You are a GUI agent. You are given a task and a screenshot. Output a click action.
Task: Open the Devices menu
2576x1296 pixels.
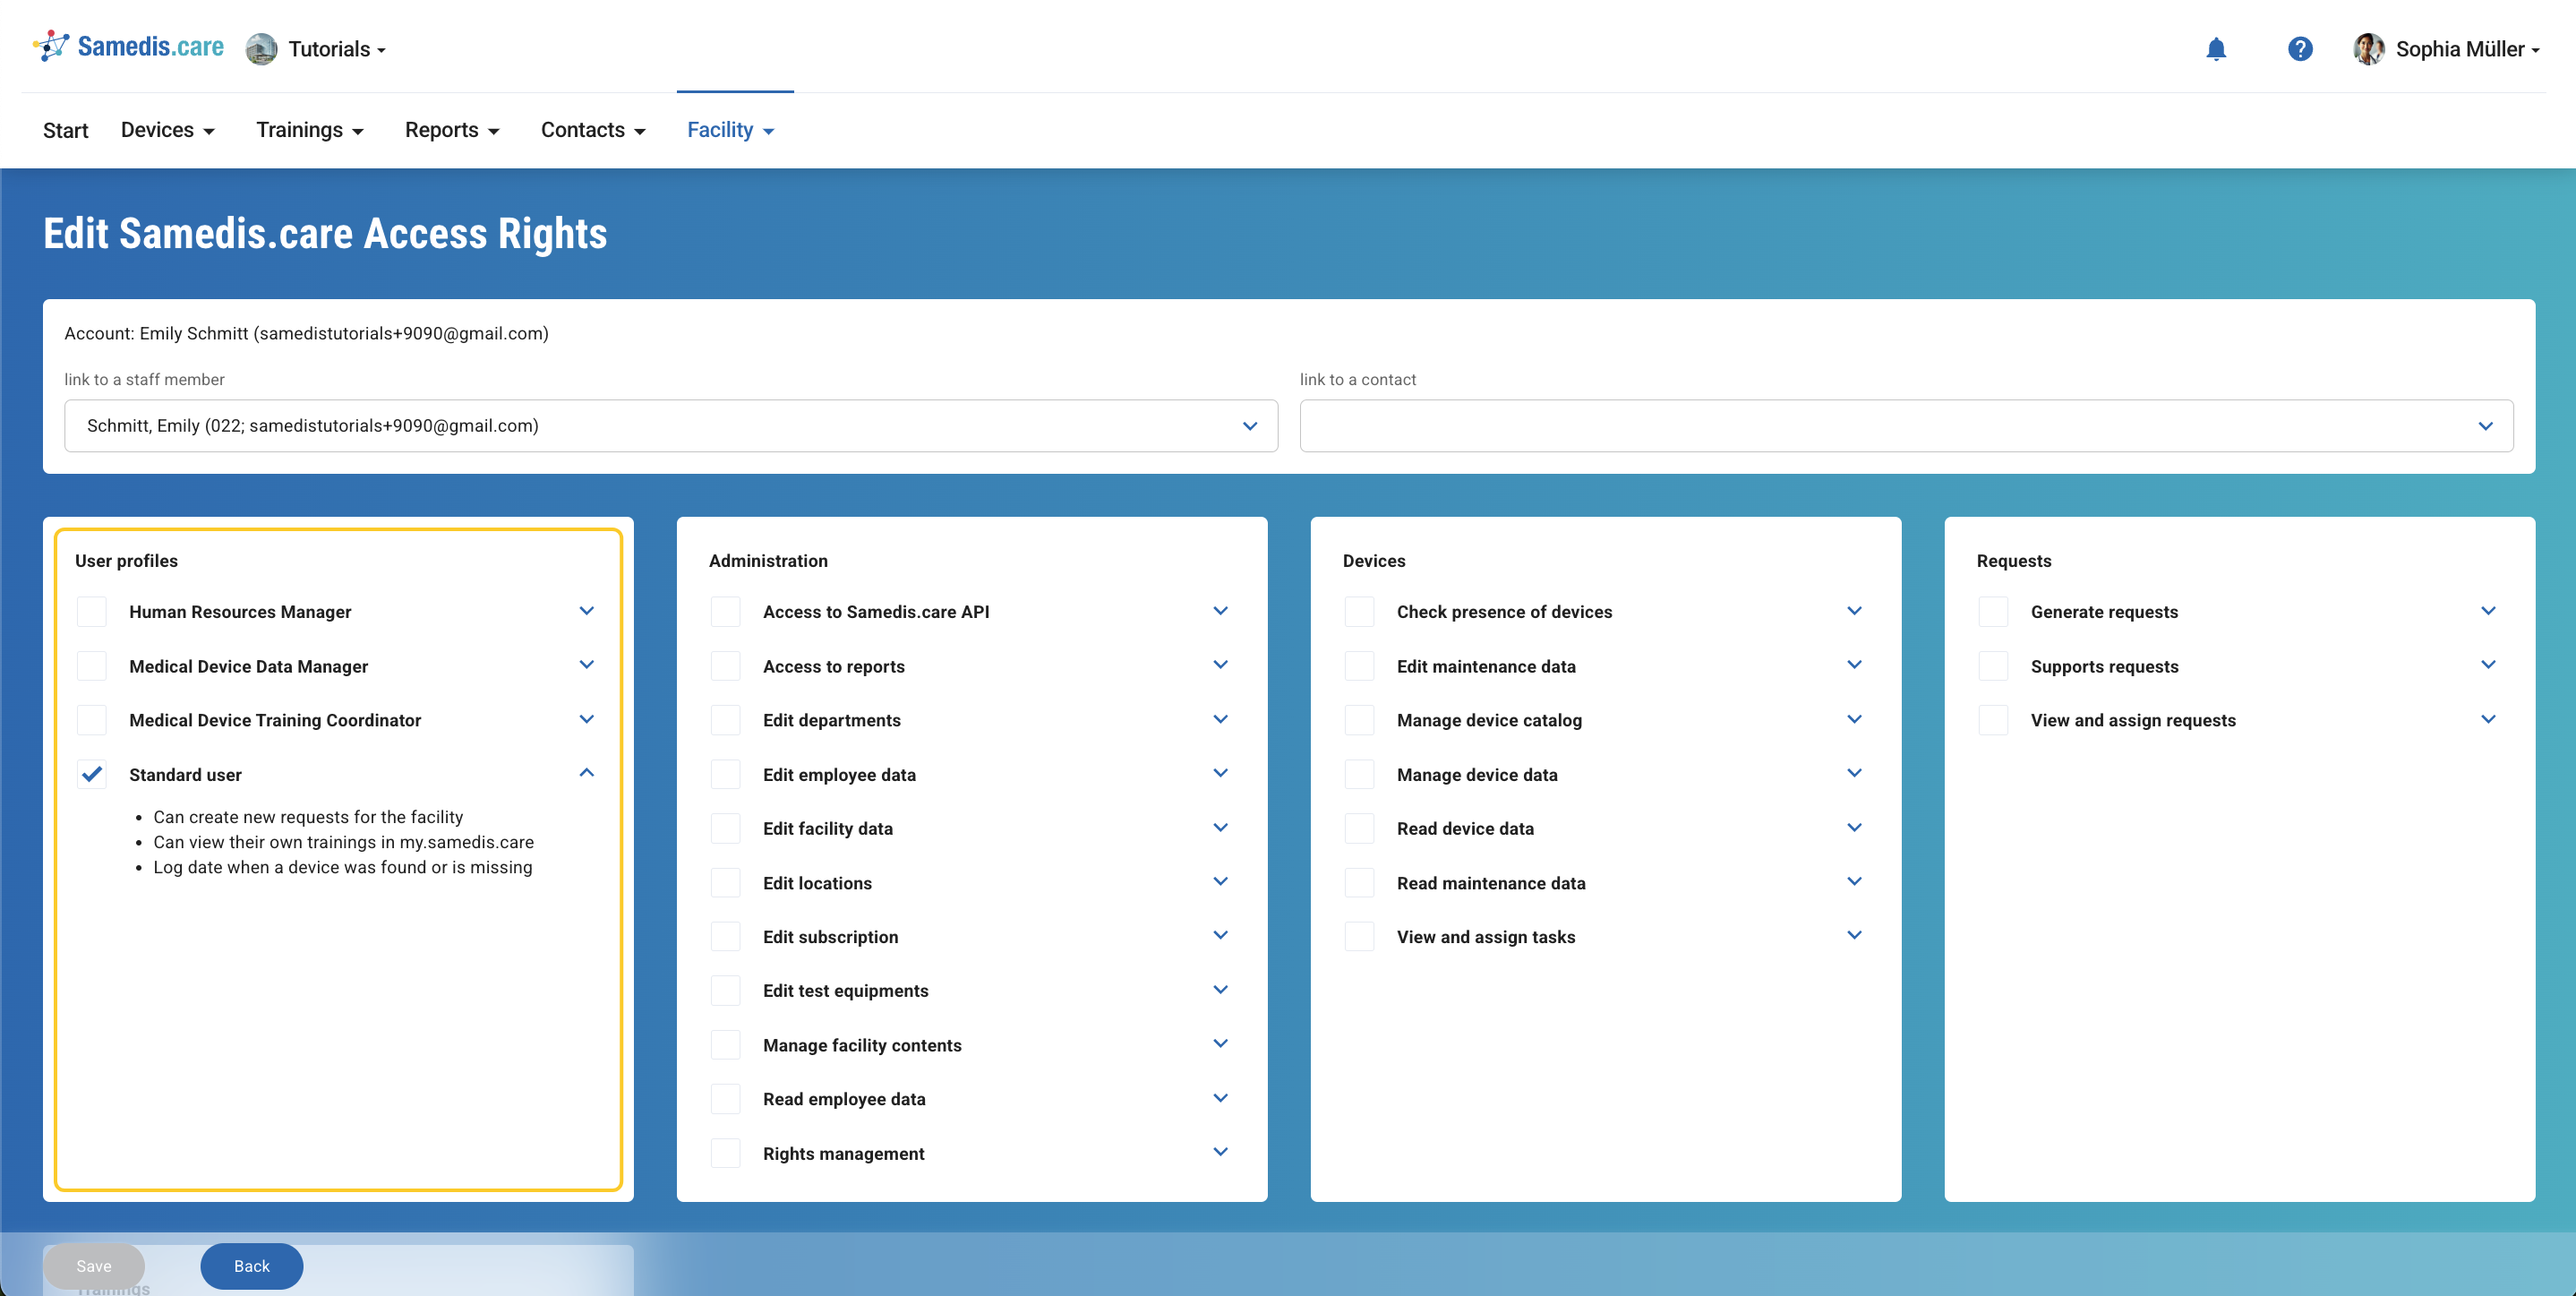pyautogui.click(x=168, y=130)
